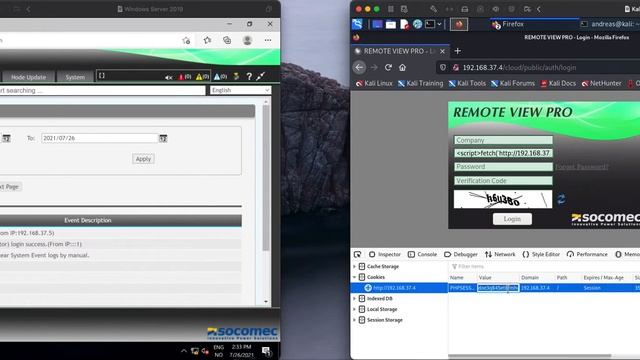The width and height of the screenshot is (640, 360).
Task: Open the To date calendar picker
Action: [163, 138]
